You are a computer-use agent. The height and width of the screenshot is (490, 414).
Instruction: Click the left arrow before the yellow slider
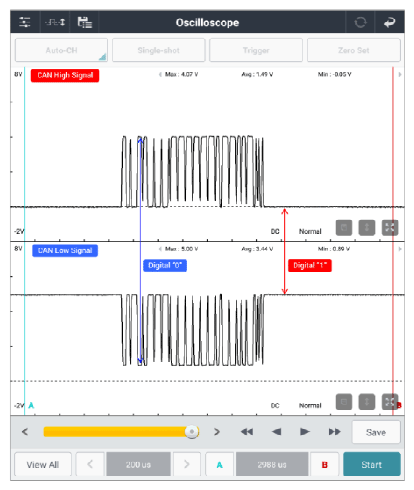[x=25, y=432]
